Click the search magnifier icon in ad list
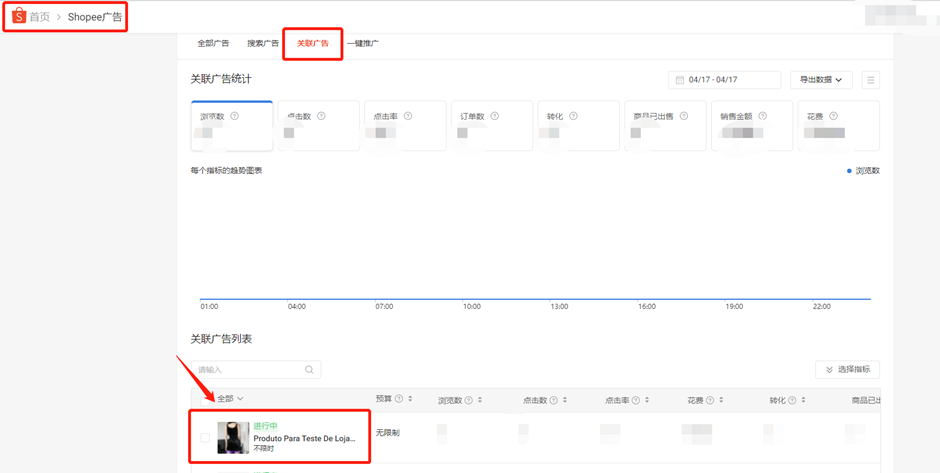Image resolution: width=940 pixels, height=473 pixels. pos(309,369)
